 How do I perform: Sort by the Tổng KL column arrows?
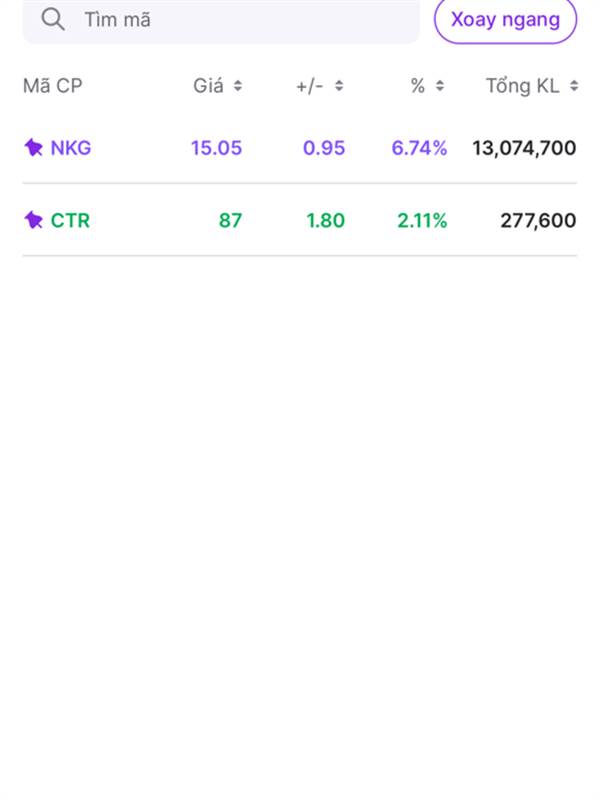[573, 86]
